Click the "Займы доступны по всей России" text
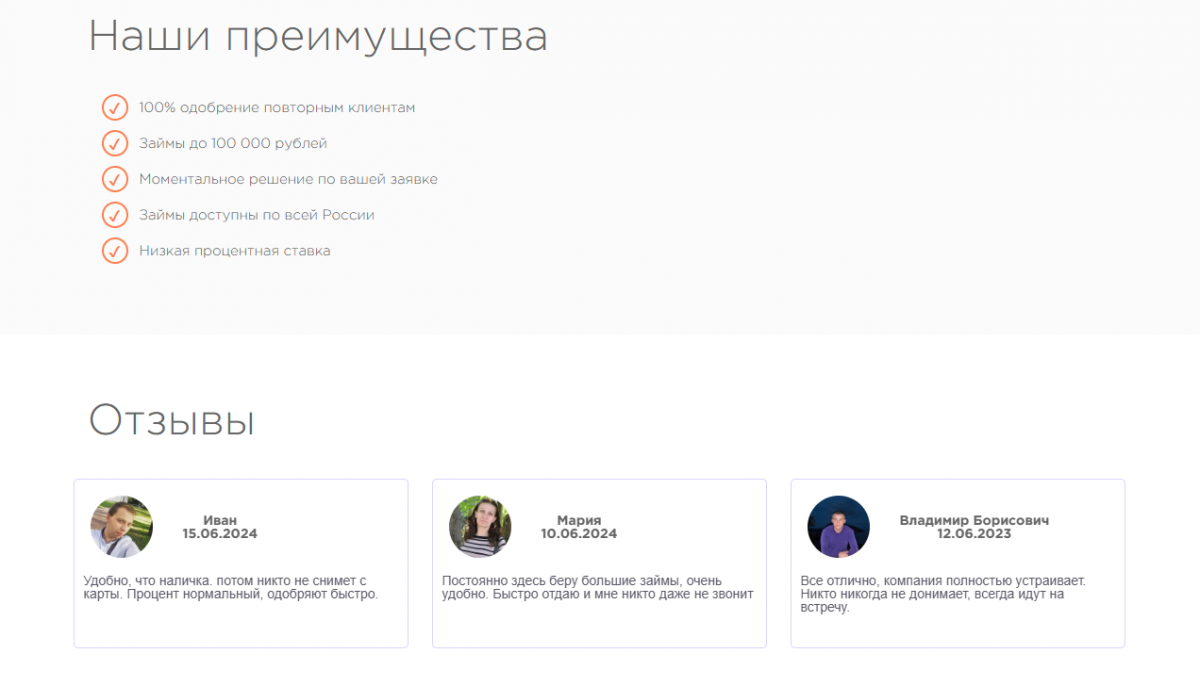The height and width of the screenshot is (686, 1200). pyautogui.click(x=256, y=215)
